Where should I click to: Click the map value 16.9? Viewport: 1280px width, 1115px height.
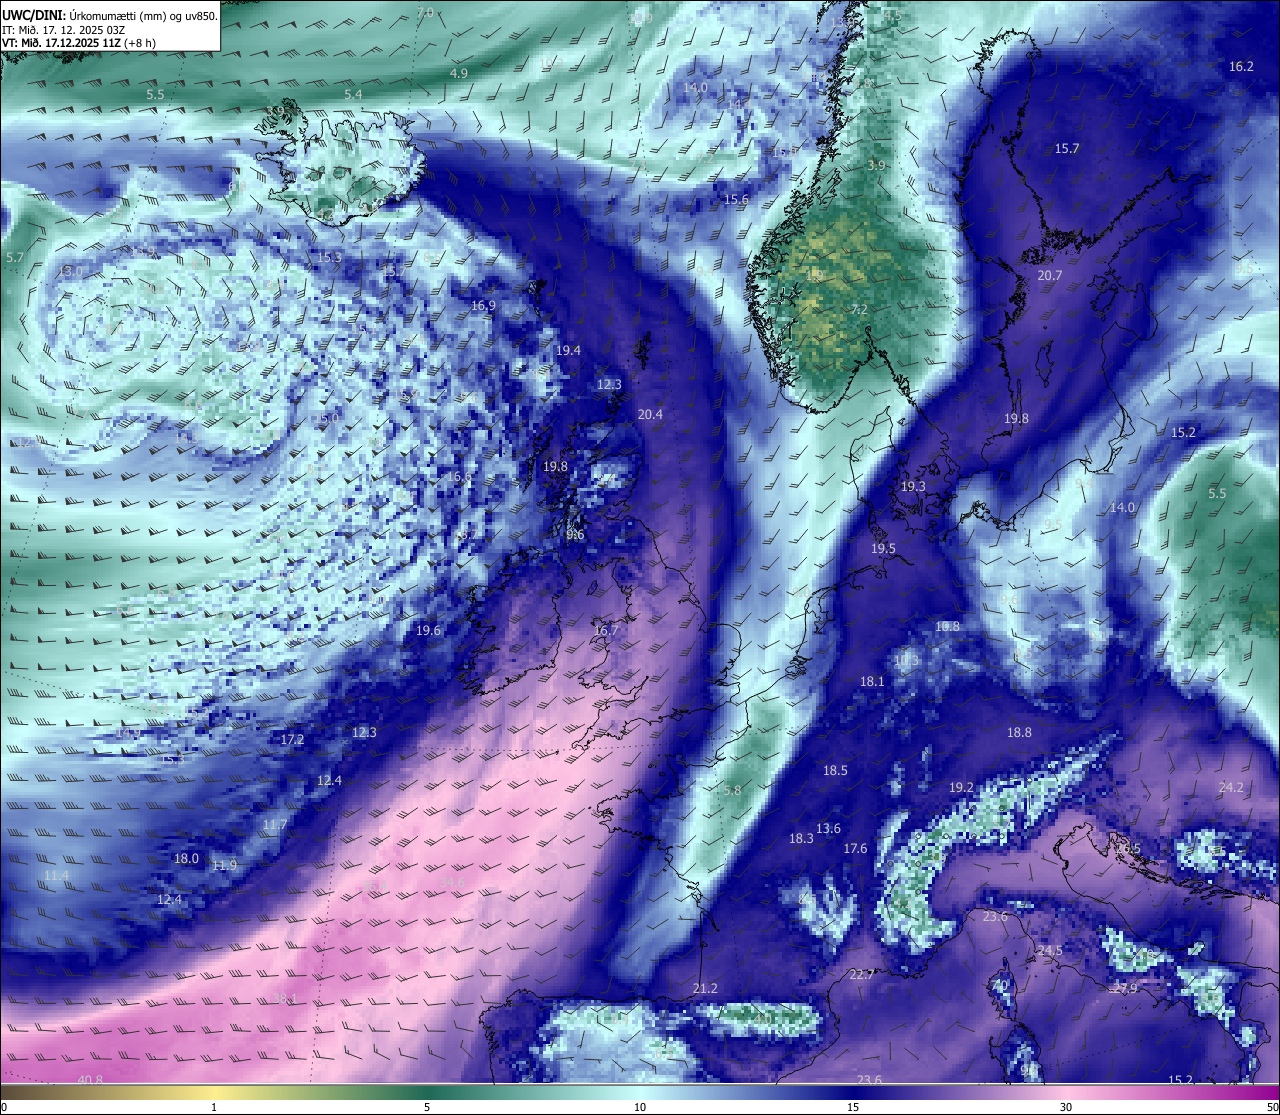click(x=483, y=305)
